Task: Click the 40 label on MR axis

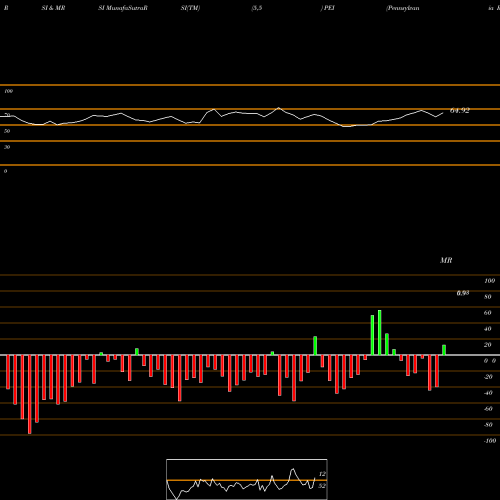Action: [x=488, y=329]
